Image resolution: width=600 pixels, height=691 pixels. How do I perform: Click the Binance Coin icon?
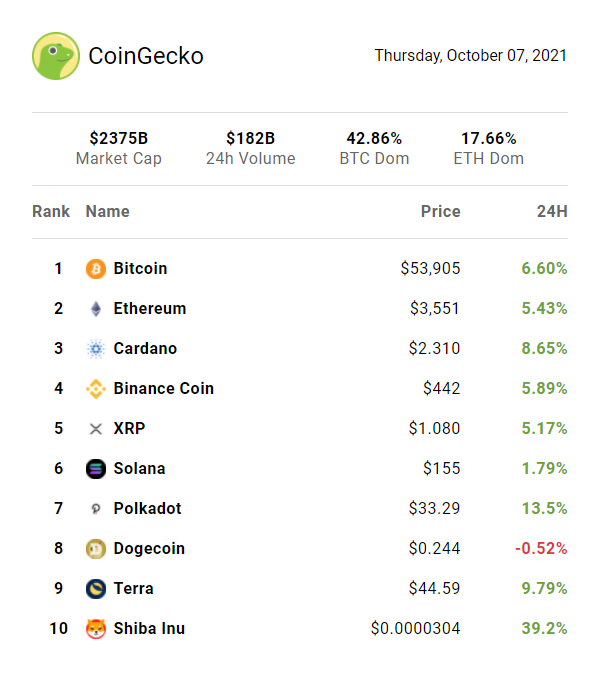[96, 389]
